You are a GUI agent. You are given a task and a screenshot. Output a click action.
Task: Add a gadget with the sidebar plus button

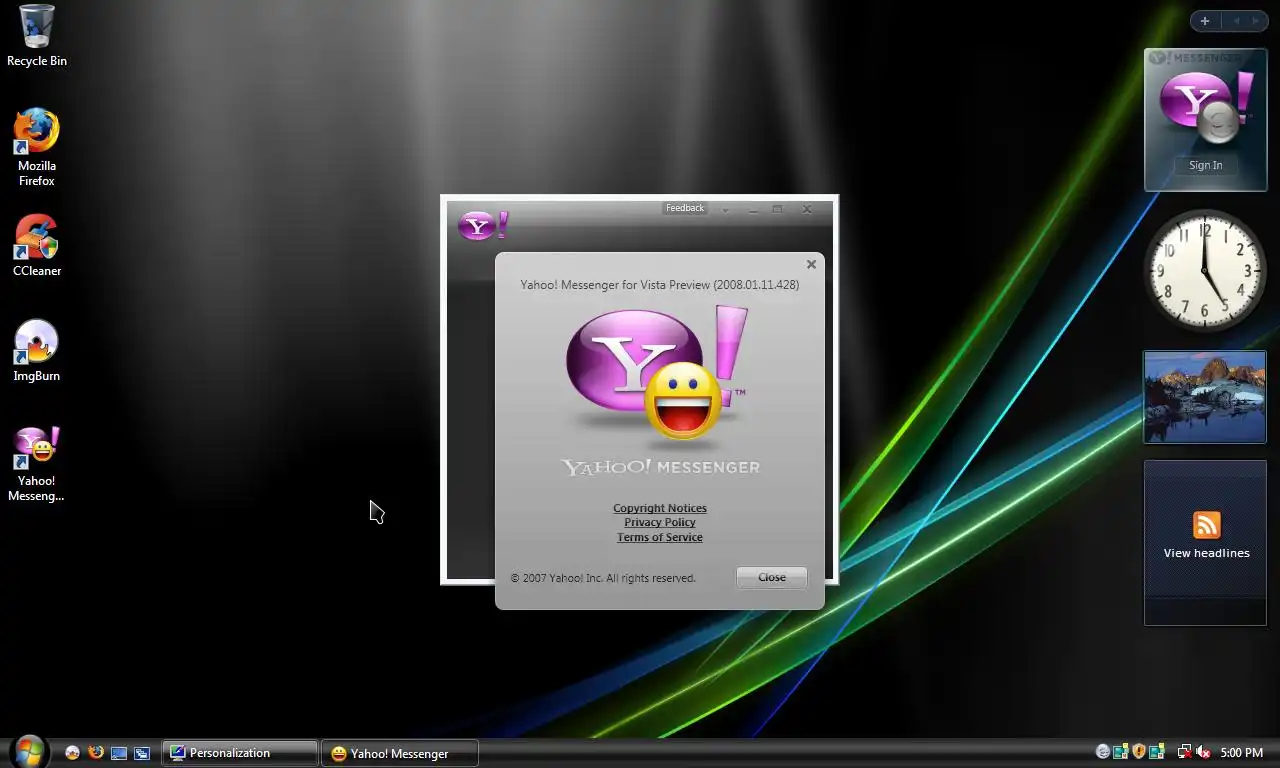pyautogui.click(x=1205, y=21)
